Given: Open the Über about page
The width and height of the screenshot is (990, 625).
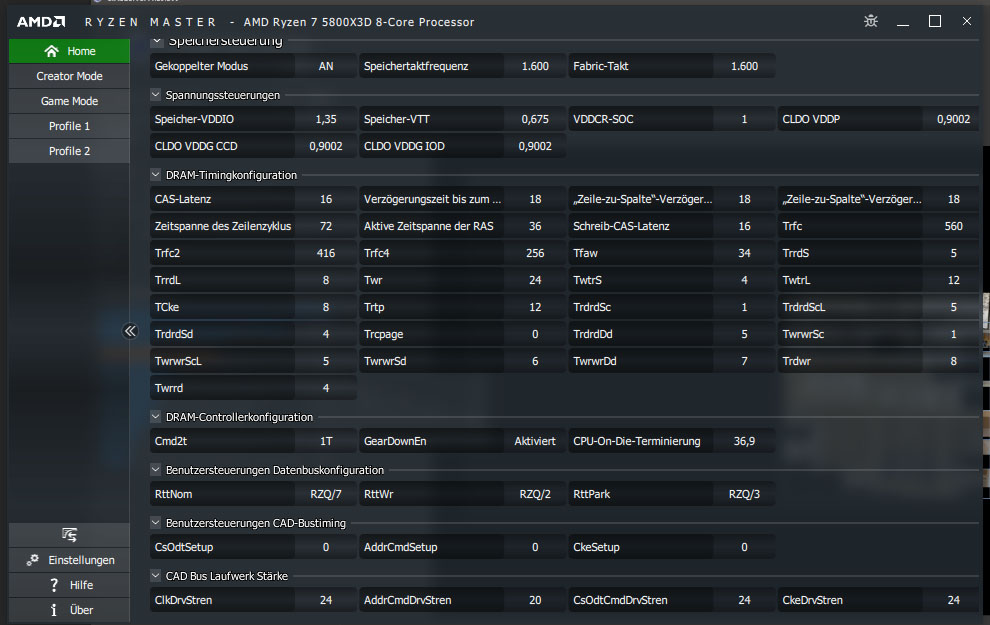Looking at the screenshot, I should (69, 610).
